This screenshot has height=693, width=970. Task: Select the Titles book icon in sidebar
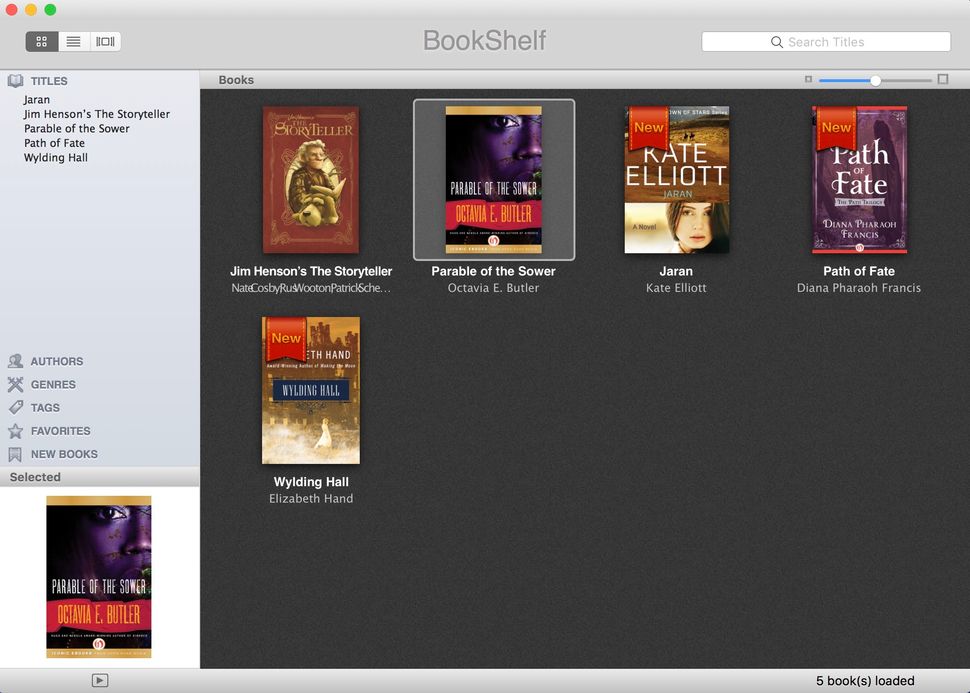click(x=14, y=80)
